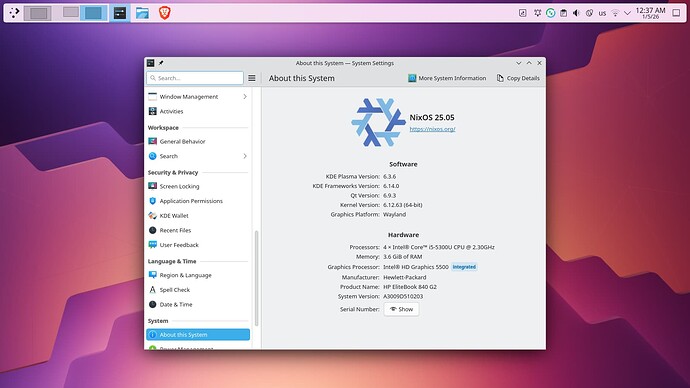
Task: Click the More System Information button
Action: point(447,78)
